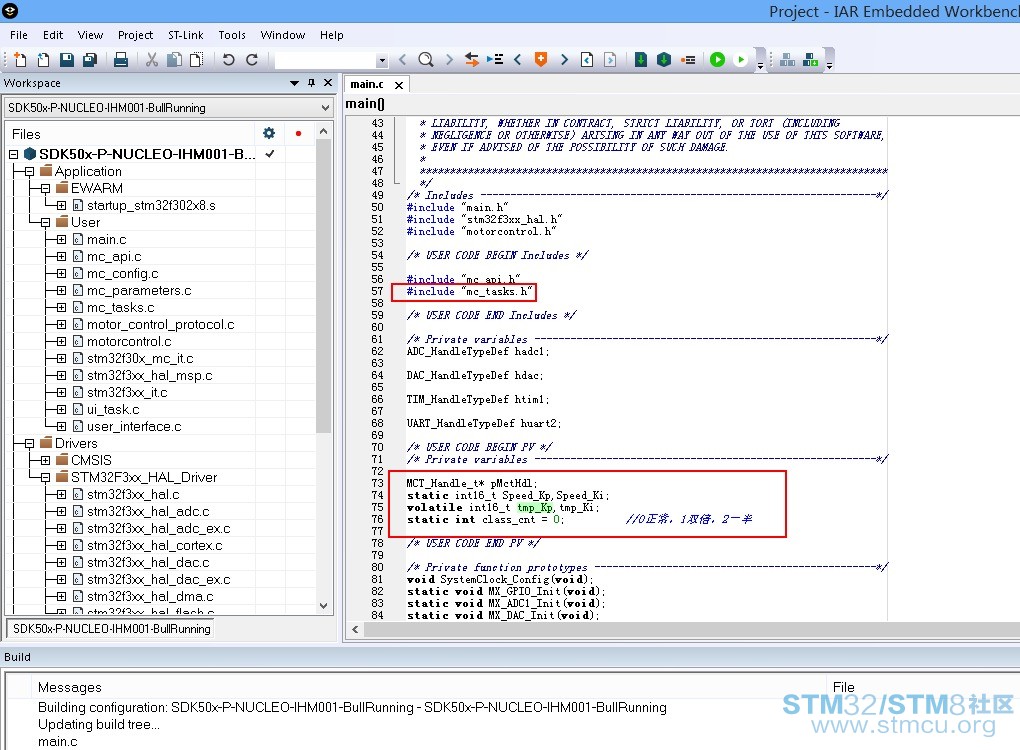Screen dimensions: 1020x750
Task: Open the workspace files settings gear
Action: pyautogui.click(x=269, y=133)
